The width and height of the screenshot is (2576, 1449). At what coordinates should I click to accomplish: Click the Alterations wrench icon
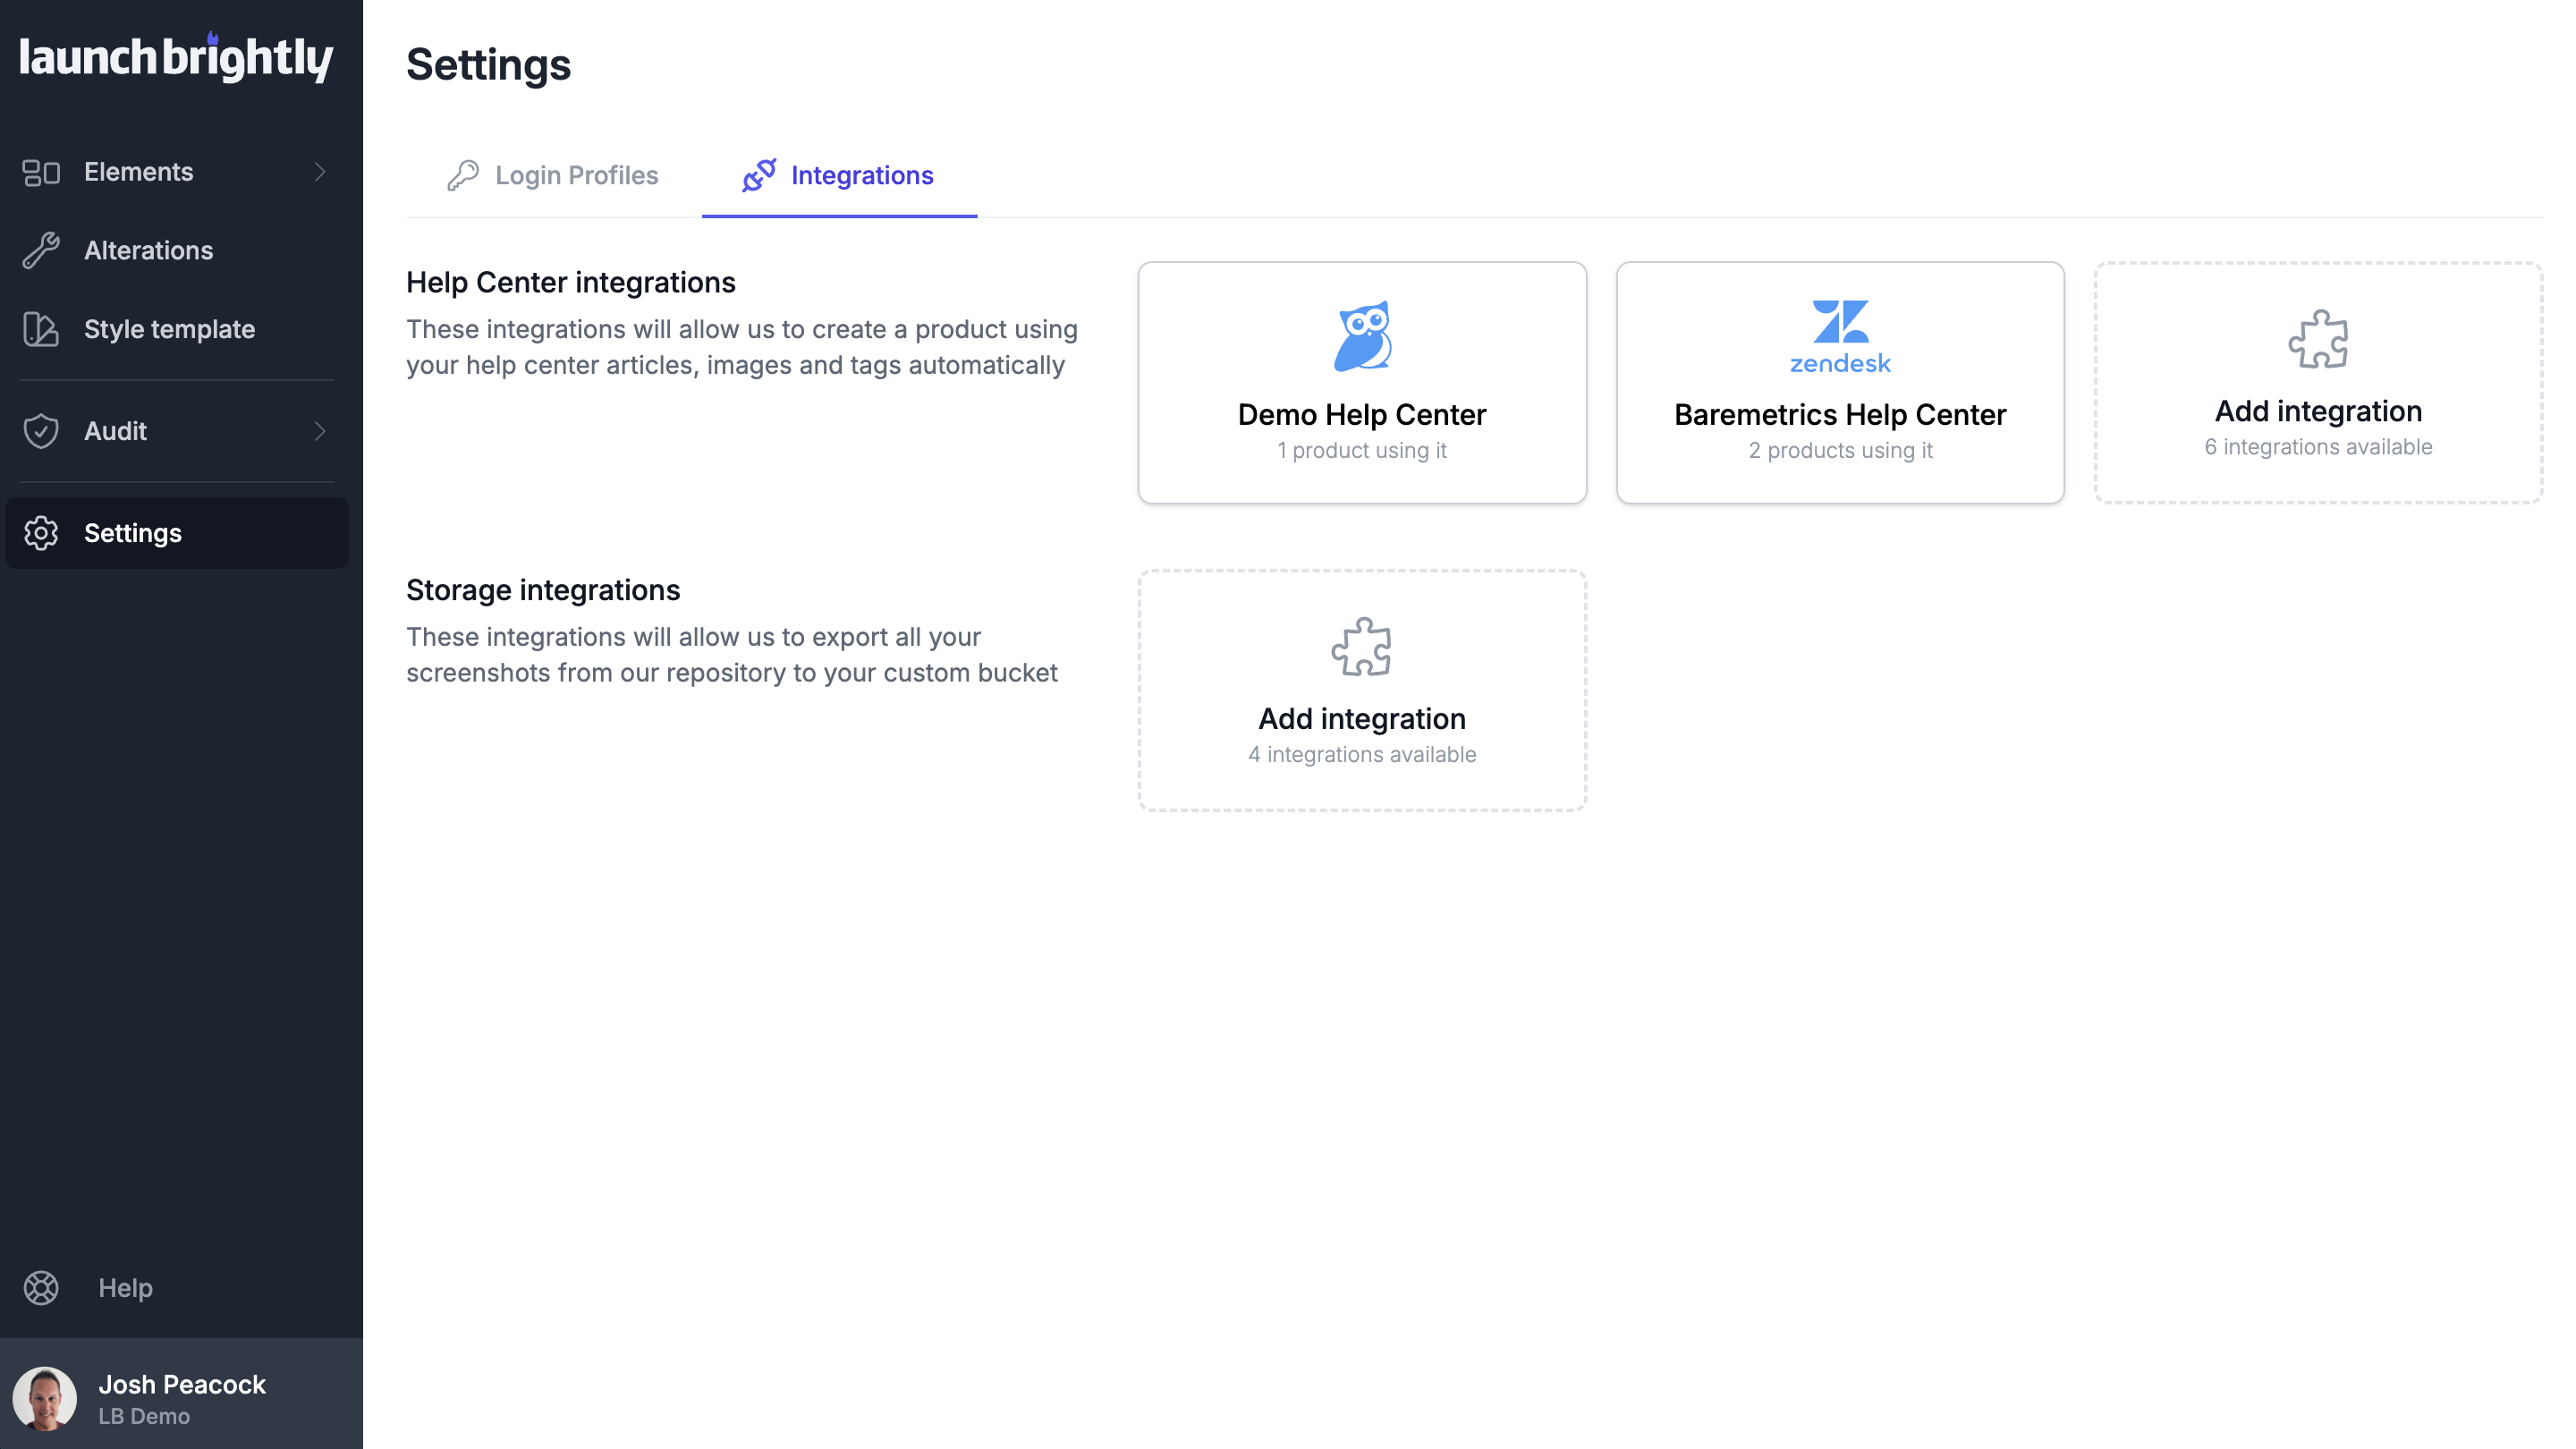click(41, 250)
